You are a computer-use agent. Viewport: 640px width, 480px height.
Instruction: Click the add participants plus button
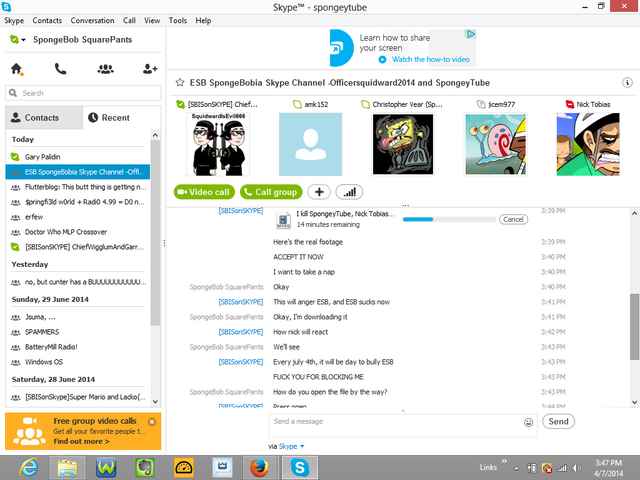(x=319, y=192)
